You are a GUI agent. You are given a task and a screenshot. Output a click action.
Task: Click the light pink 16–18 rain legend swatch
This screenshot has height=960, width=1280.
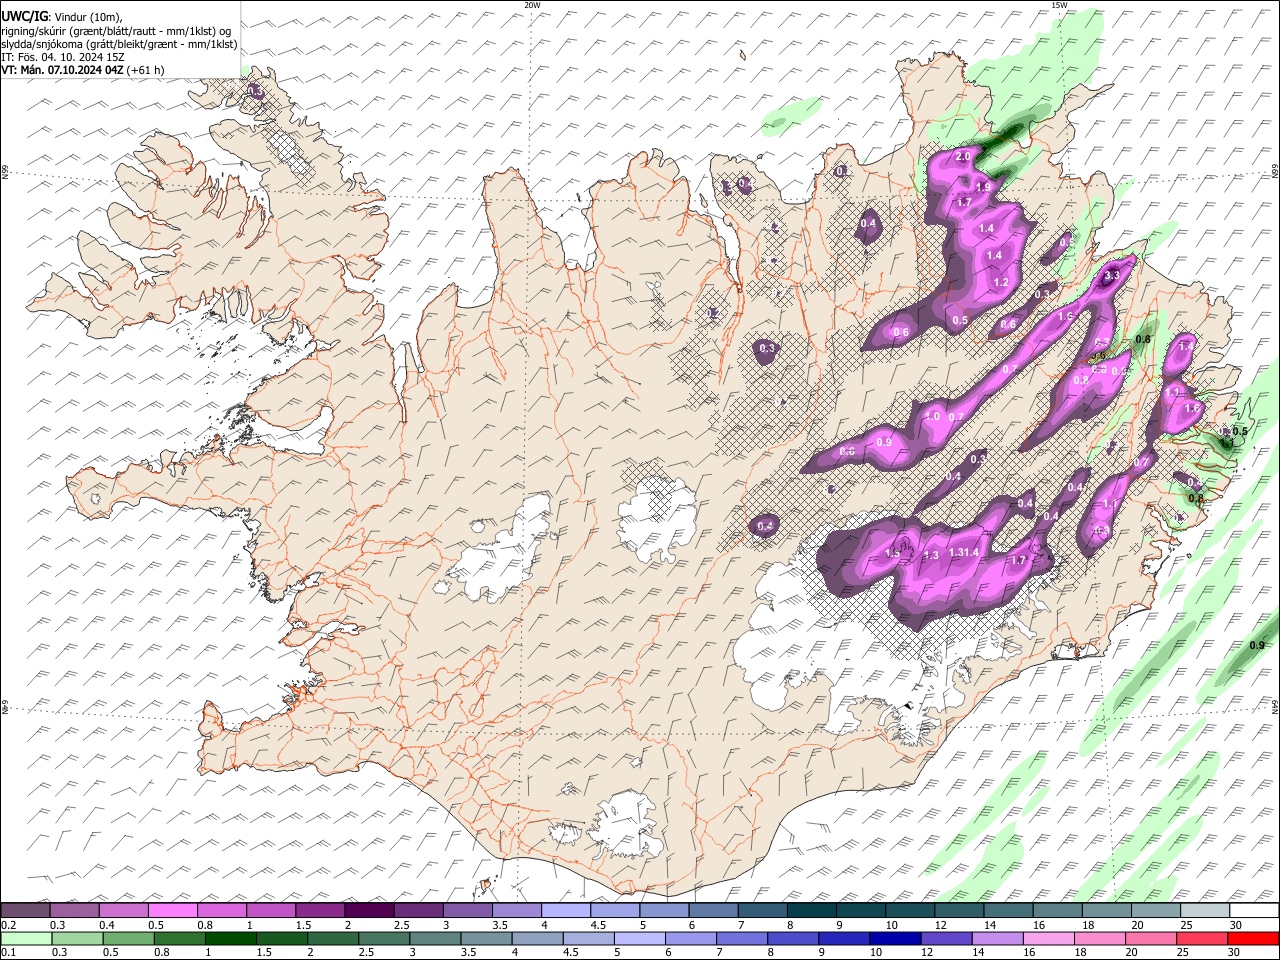click(x=1049, y=939)
